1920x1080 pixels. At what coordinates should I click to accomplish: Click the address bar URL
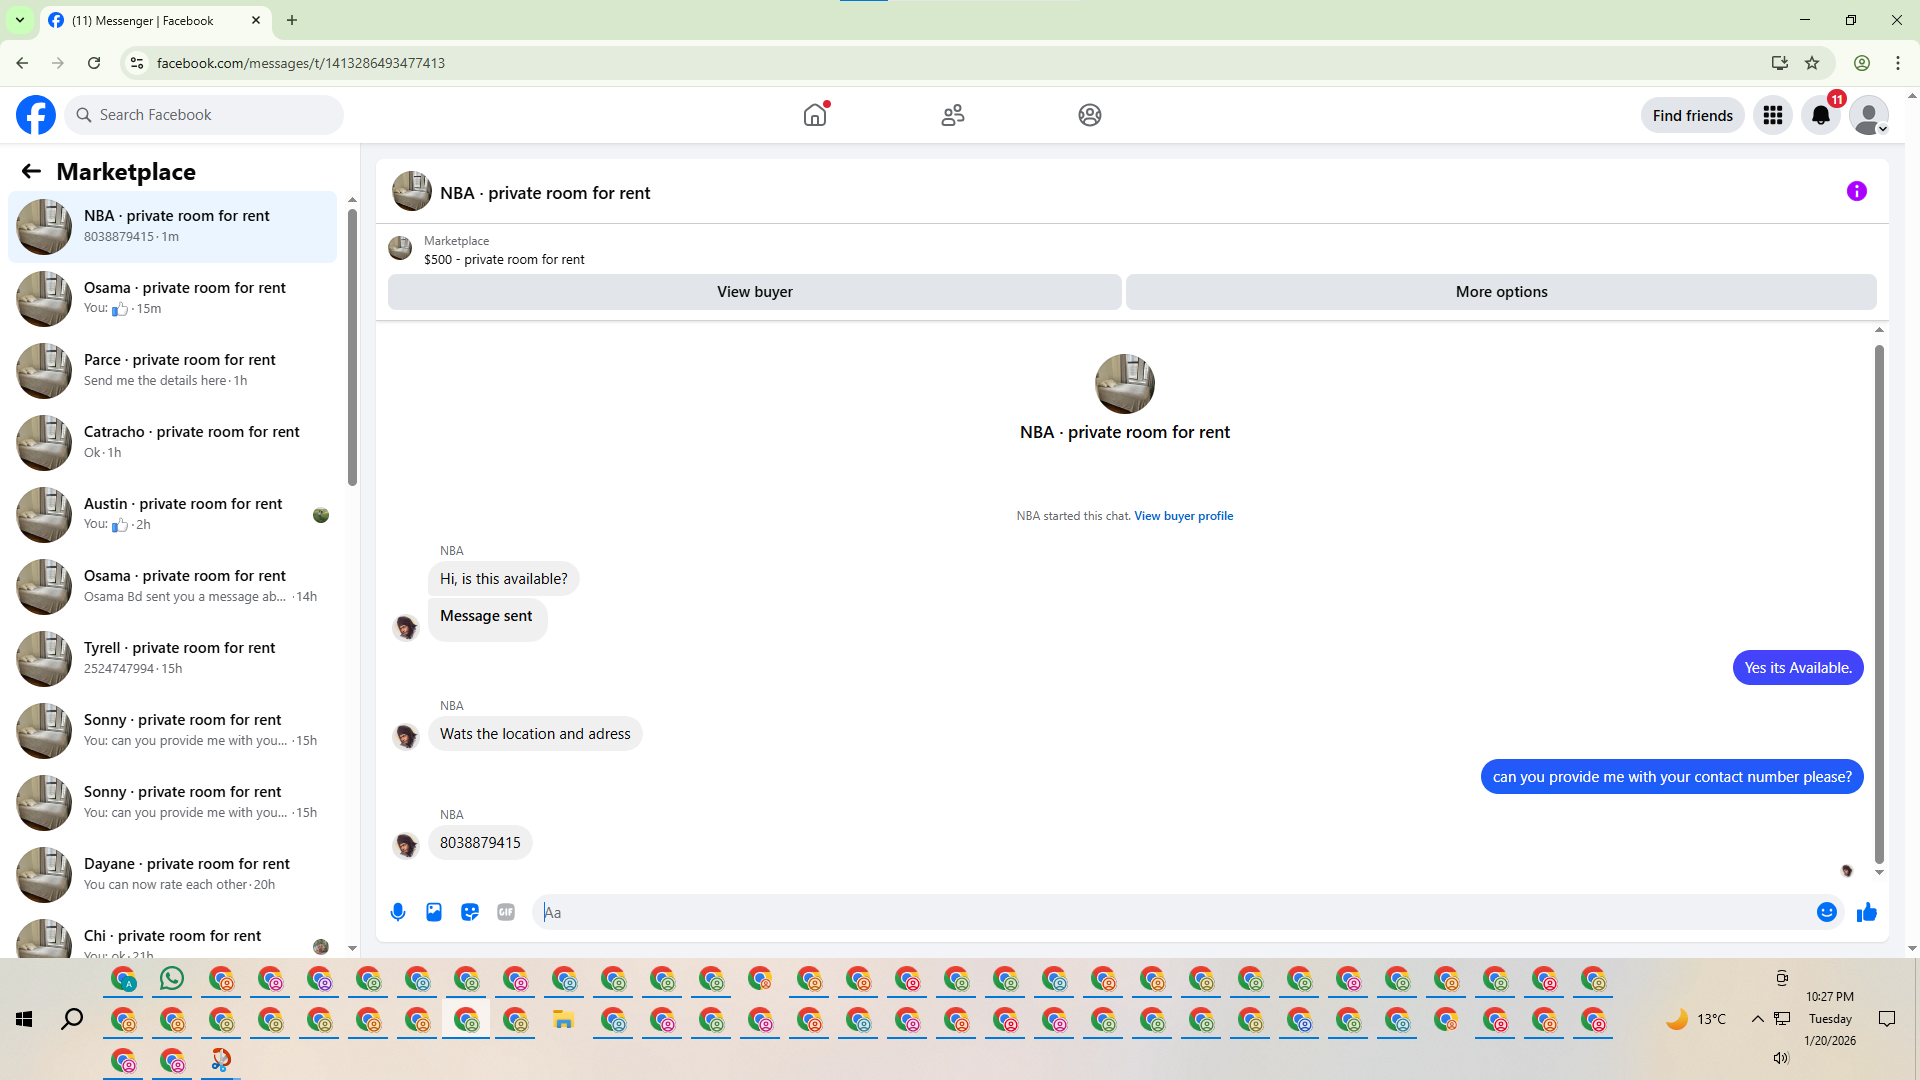coord(301,63)
